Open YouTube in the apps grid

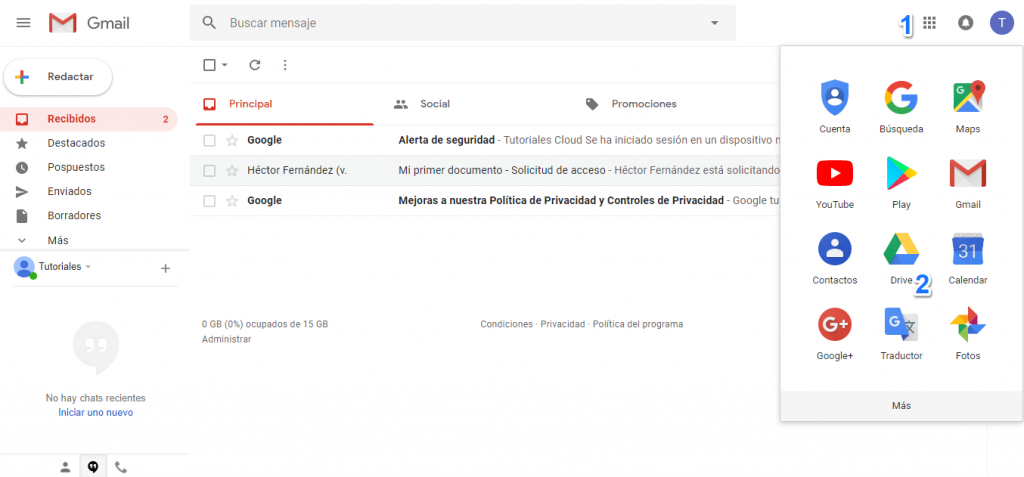point(834,174)
